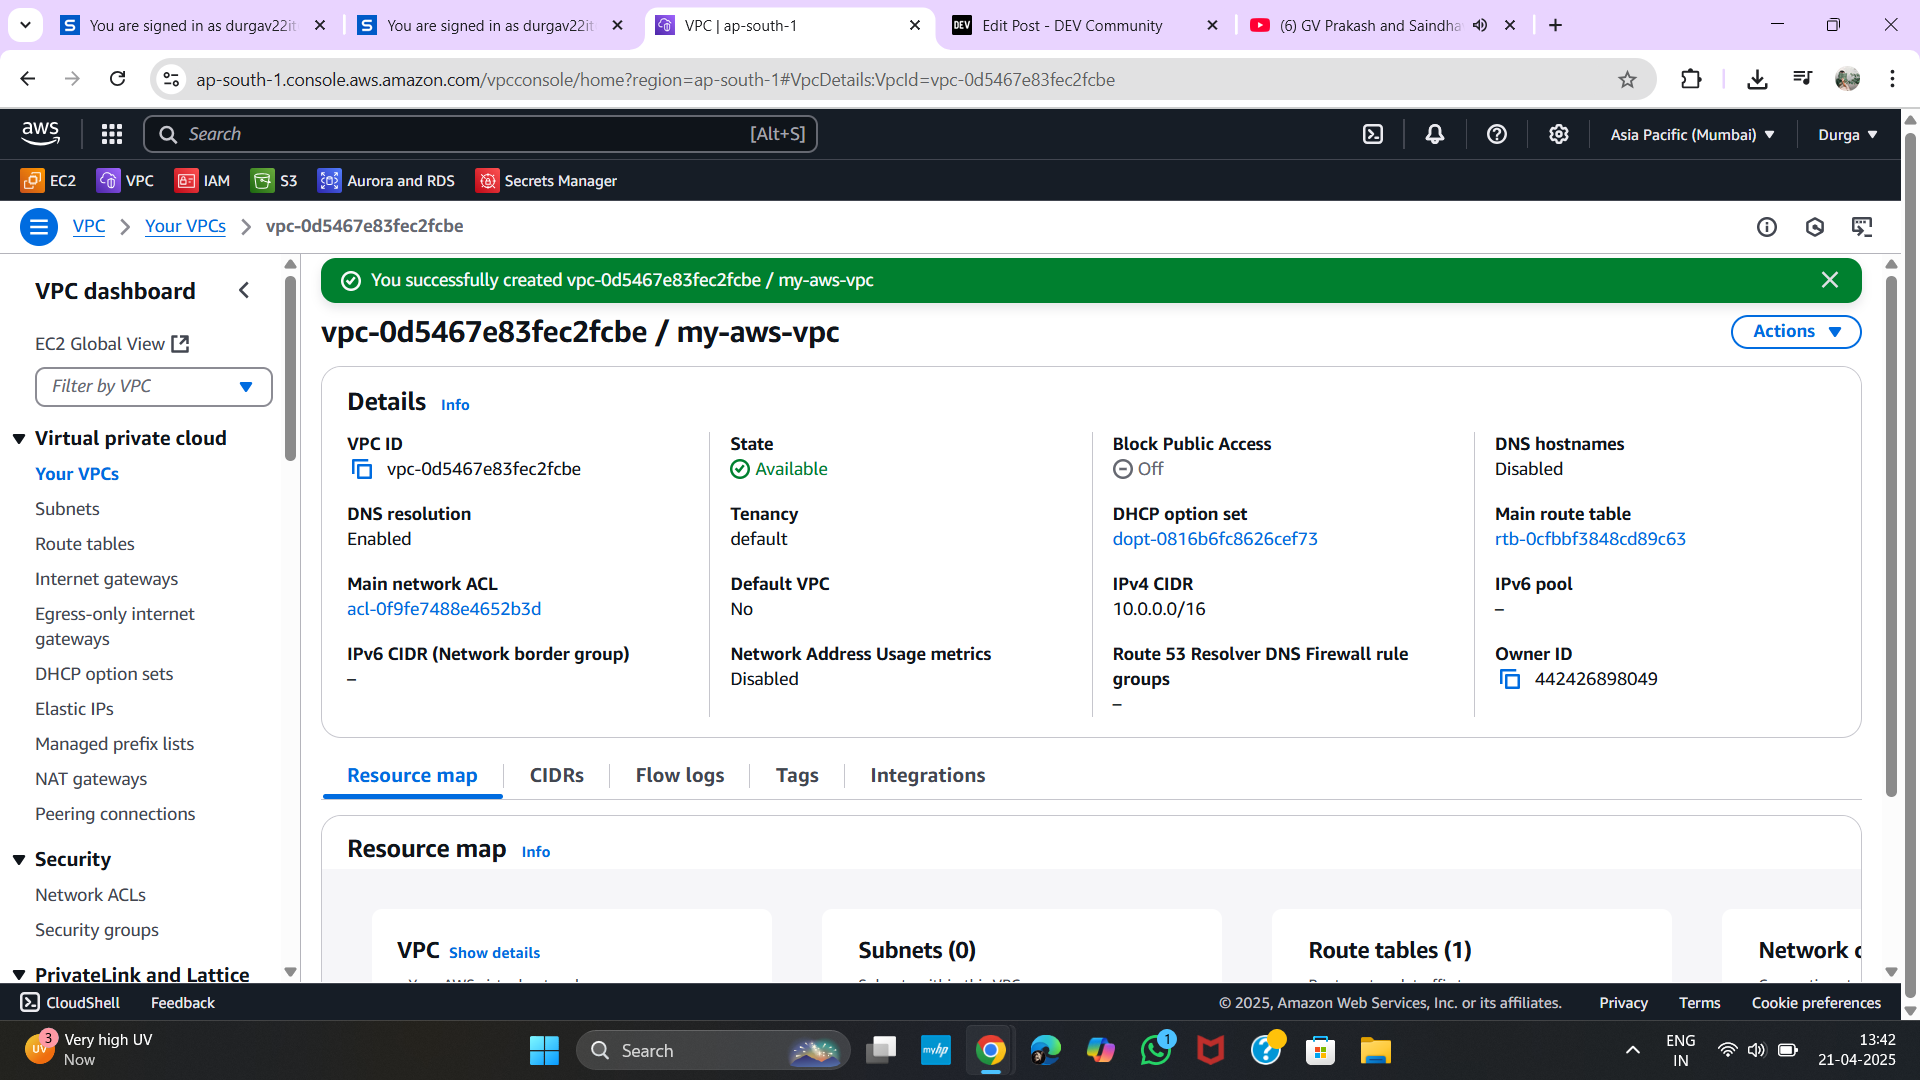The height and width of the screenshot is (1080, 1920).
Task: Open Secrets Manager shortcut
Action: tap(546, 180)
